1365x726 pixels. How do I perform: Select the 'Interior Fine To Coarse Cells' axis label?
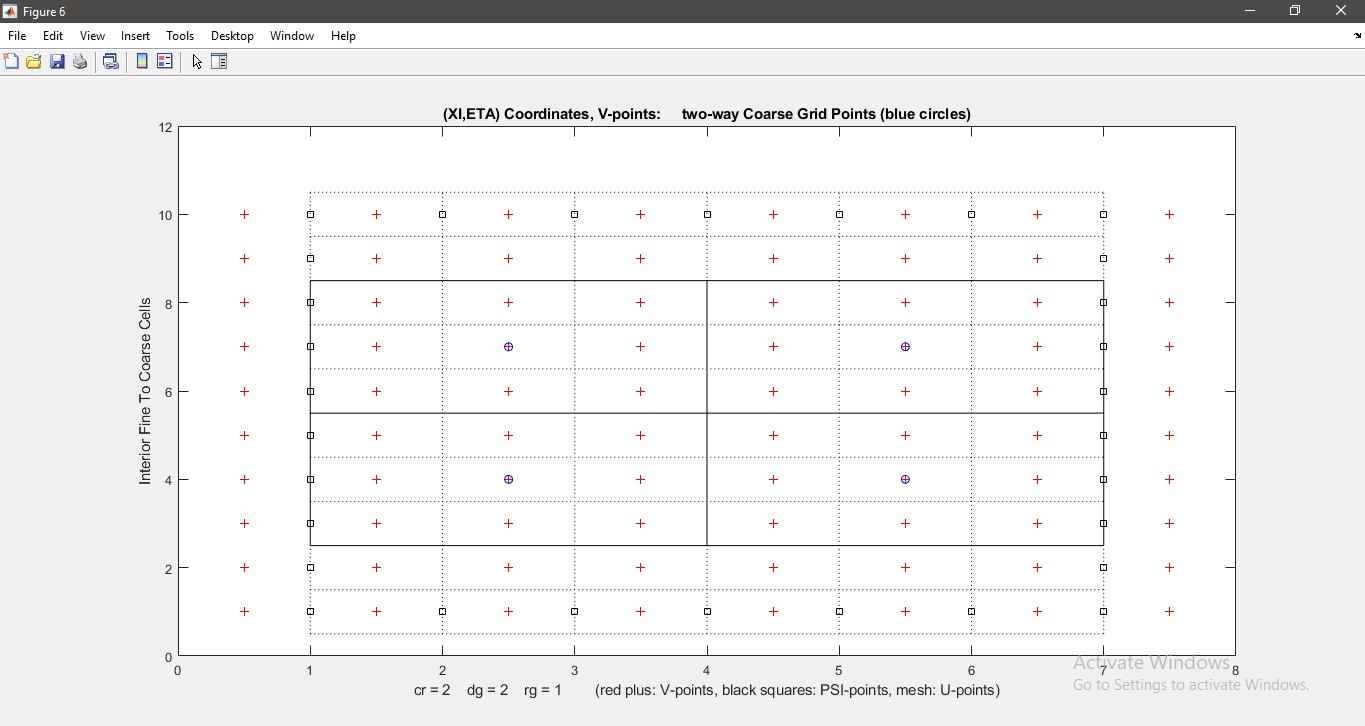click(x=145, y=391)
